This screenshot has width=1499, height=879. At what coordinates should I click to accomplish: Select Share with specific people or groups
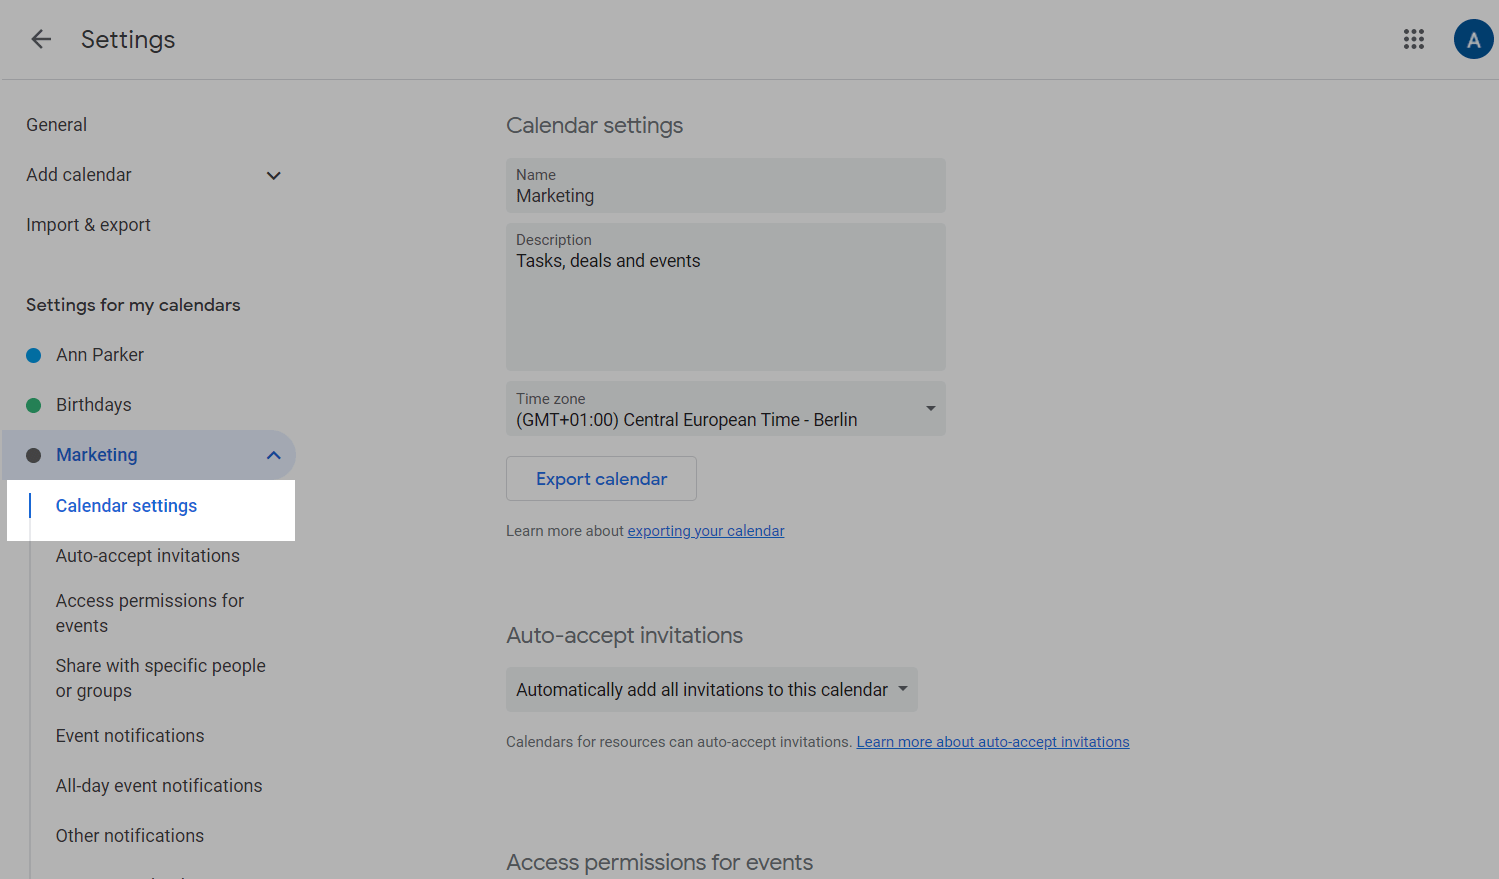click(160, 678)
